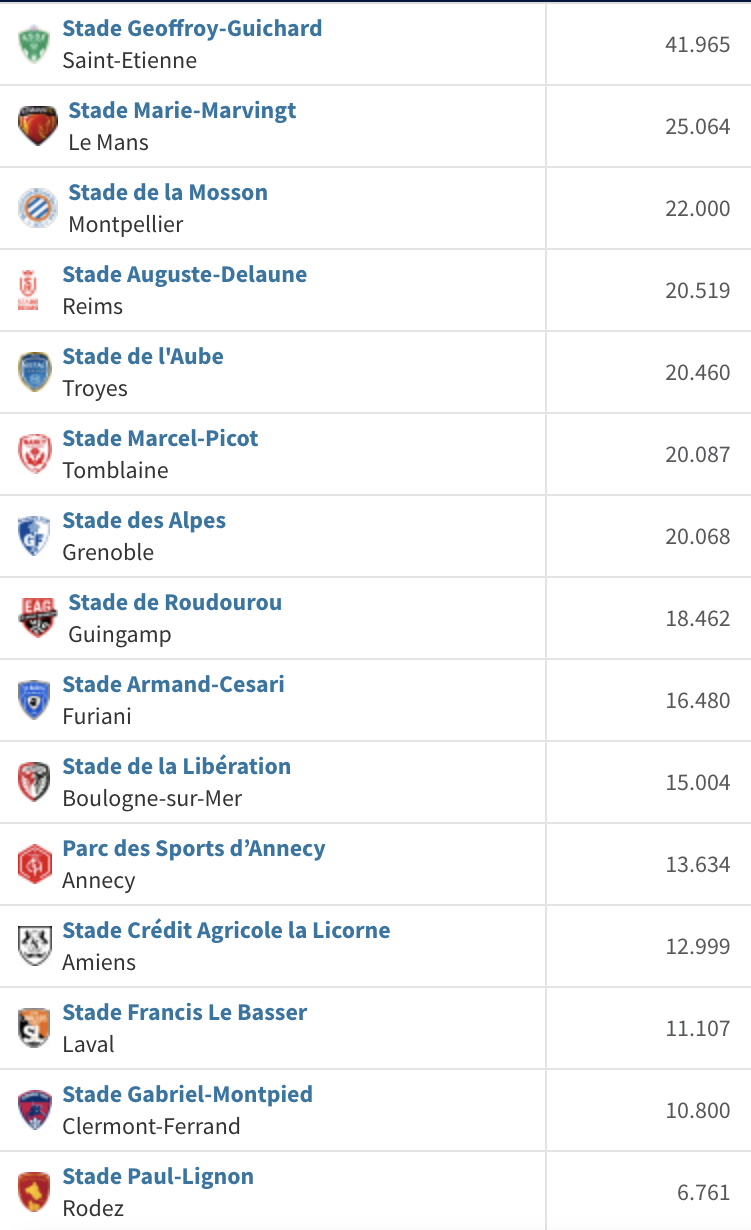Open Stade Marie-Marvingt stadium link
Screen dimensions: 751x1230
tap(182, 110)
